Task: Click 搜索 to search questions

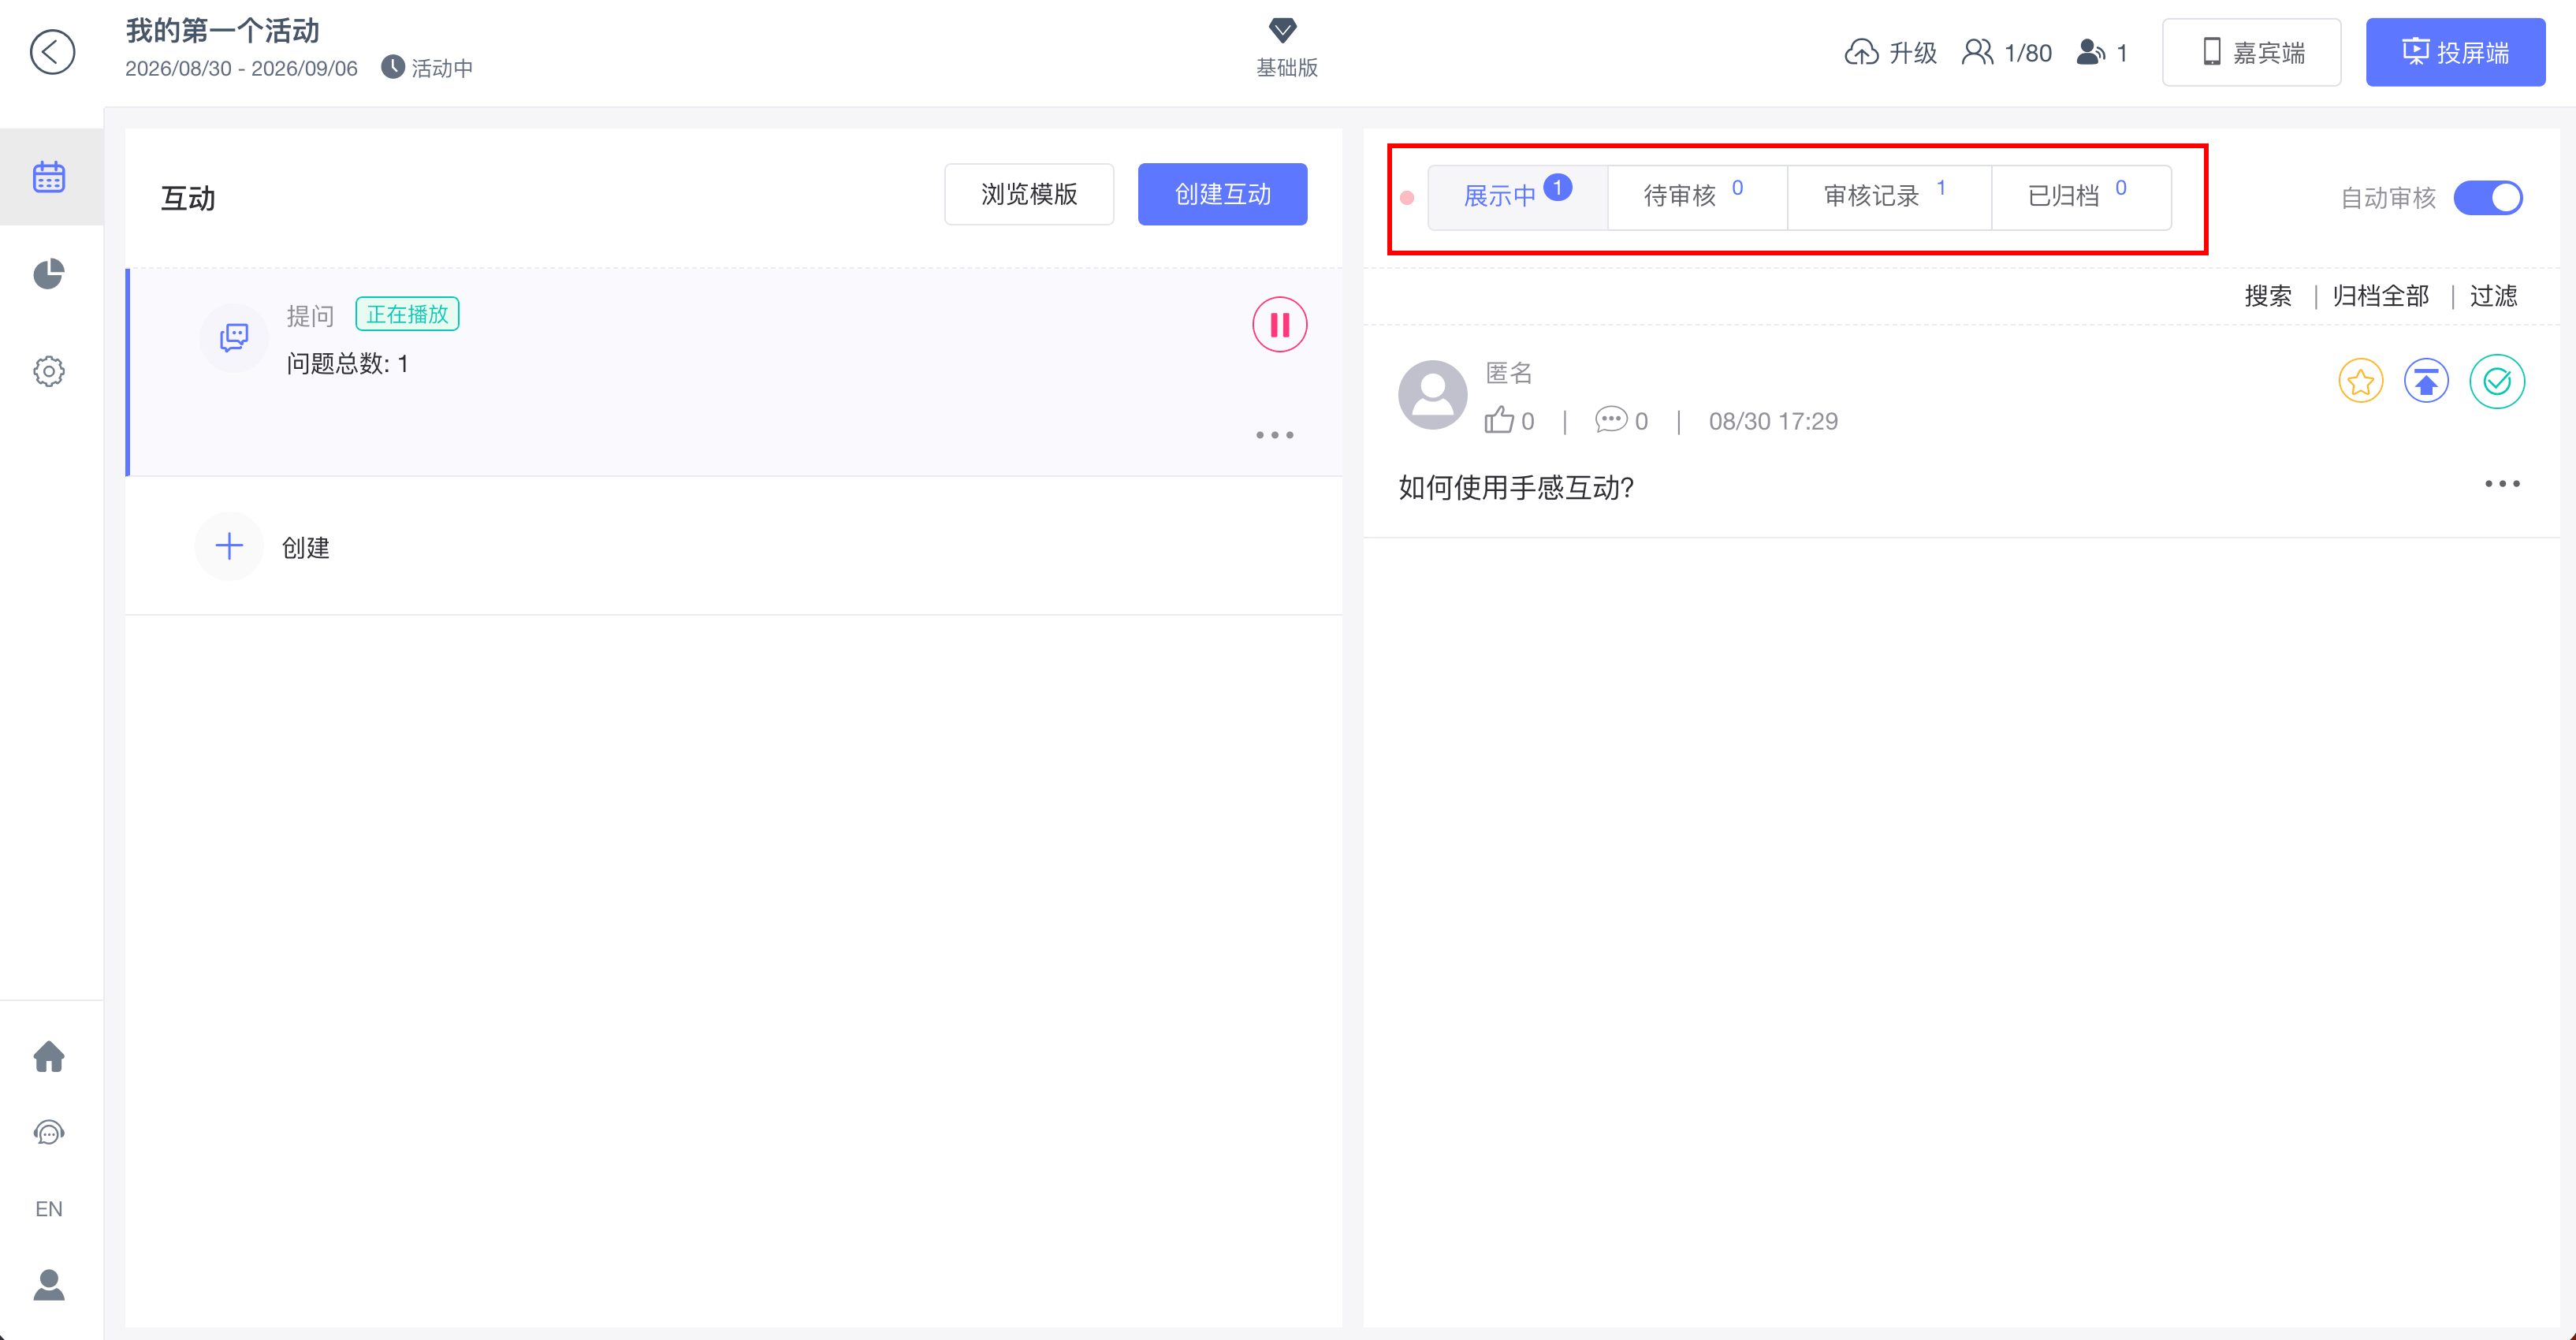Action: point(2267,296)
